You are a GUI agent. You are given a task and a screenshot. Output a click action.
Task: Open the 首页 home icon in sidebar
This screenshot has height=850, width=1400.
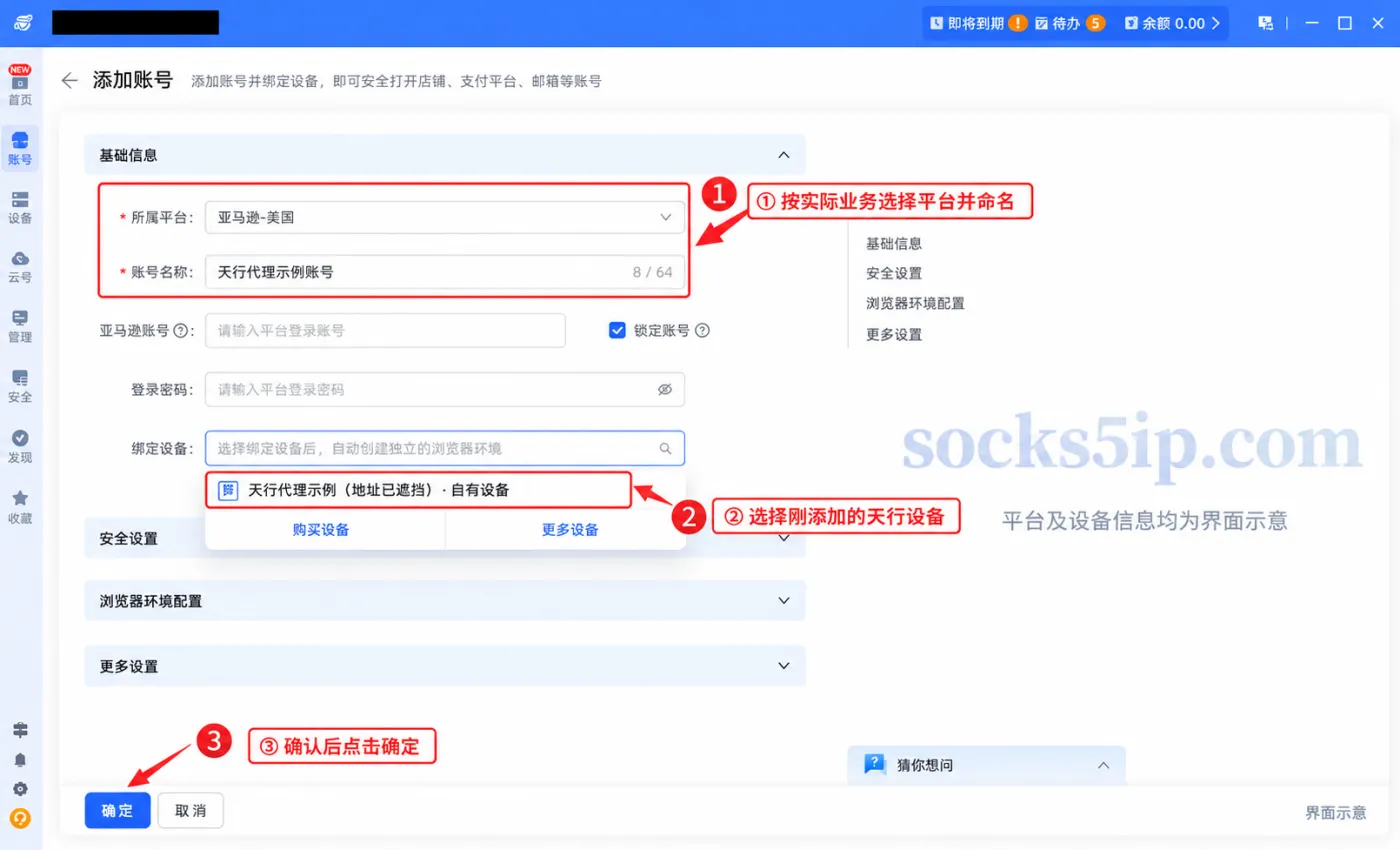(20, 86)
